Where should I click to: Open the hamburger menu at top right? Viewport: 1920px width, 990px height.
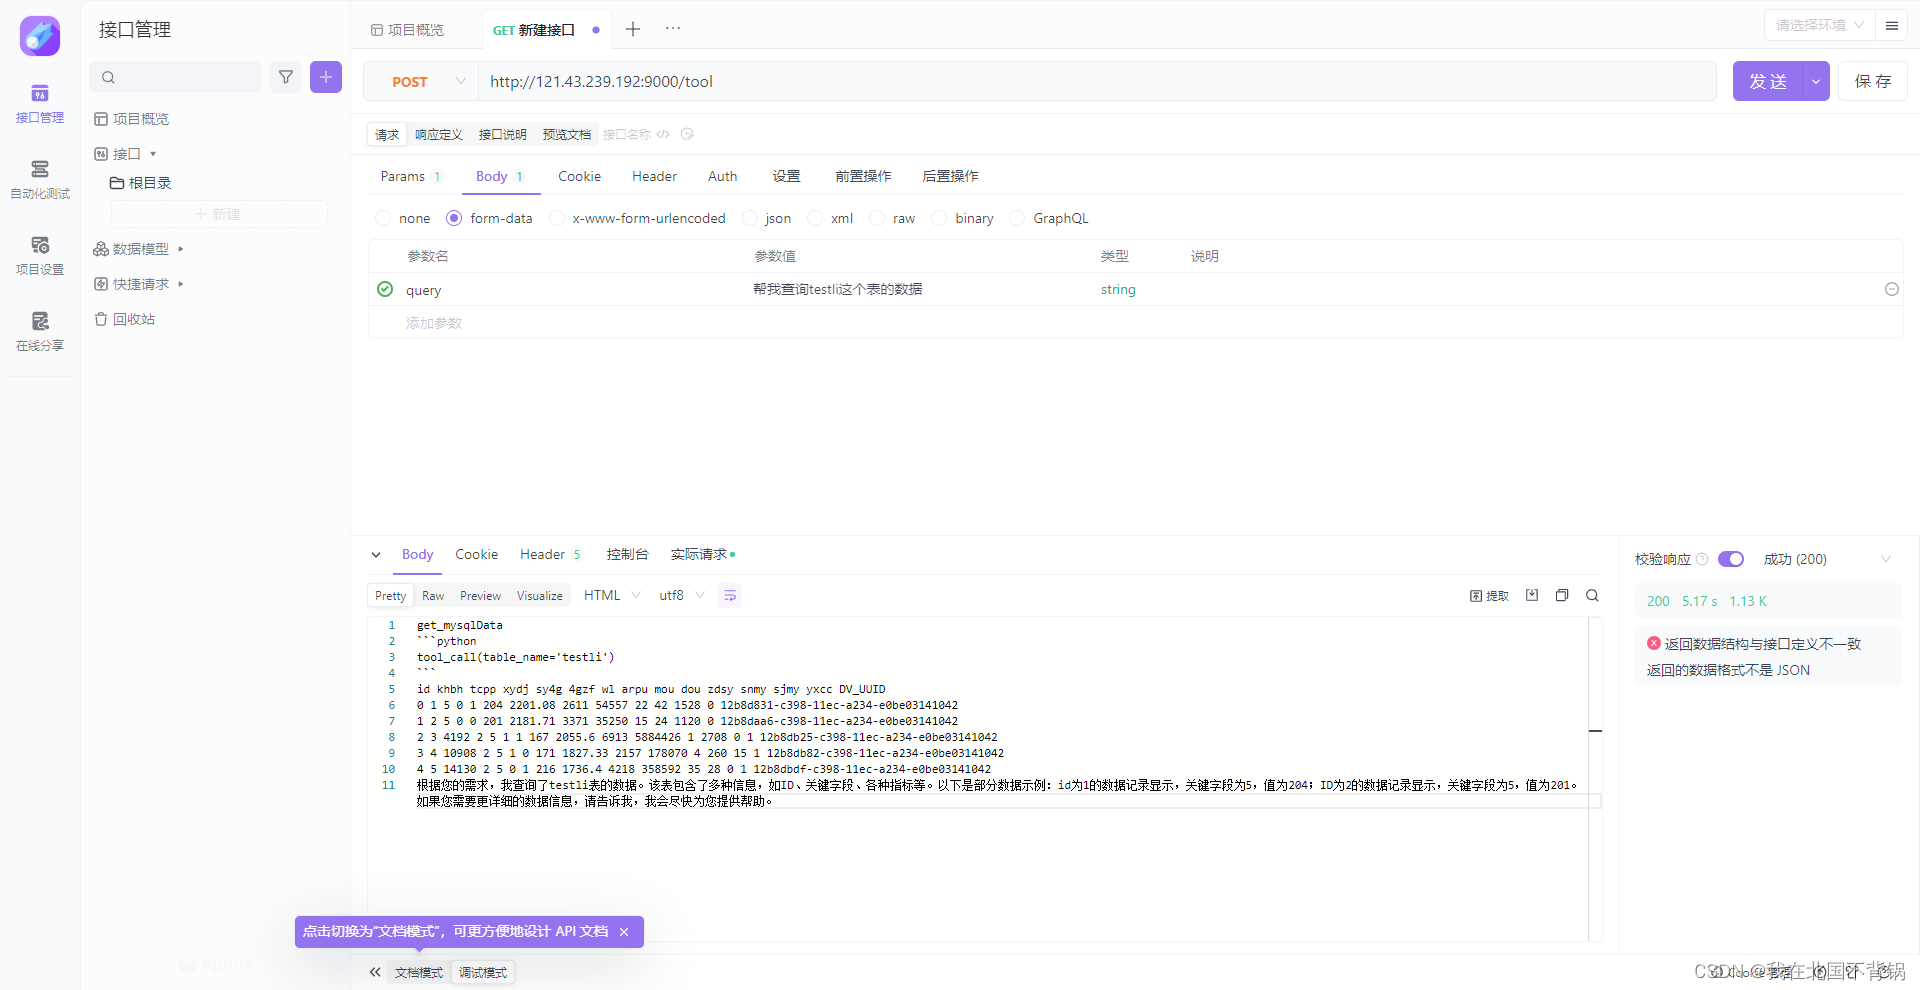(1892, 26)
